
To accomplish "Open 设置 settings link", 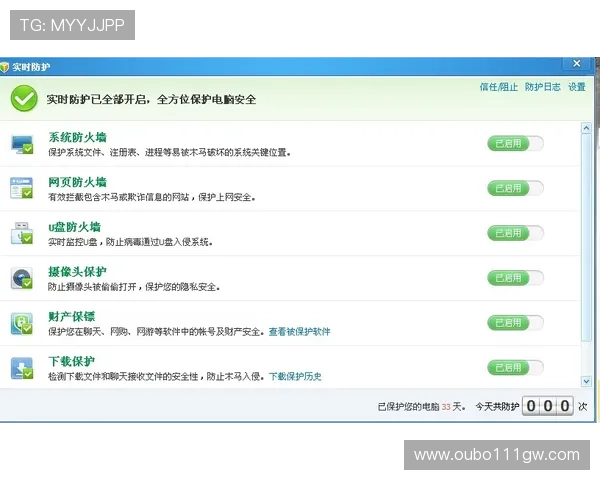I will pyautogui.click(x=577, y=87).
